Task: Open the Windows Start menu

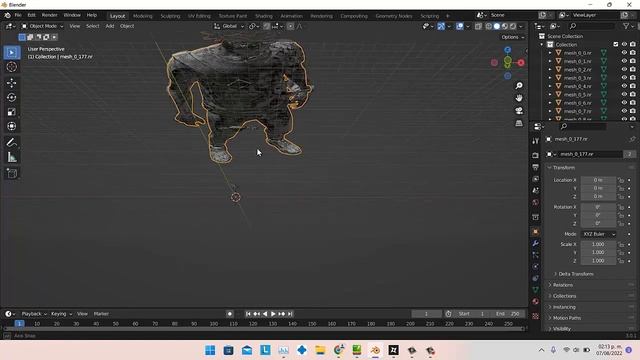Action: 210,350
